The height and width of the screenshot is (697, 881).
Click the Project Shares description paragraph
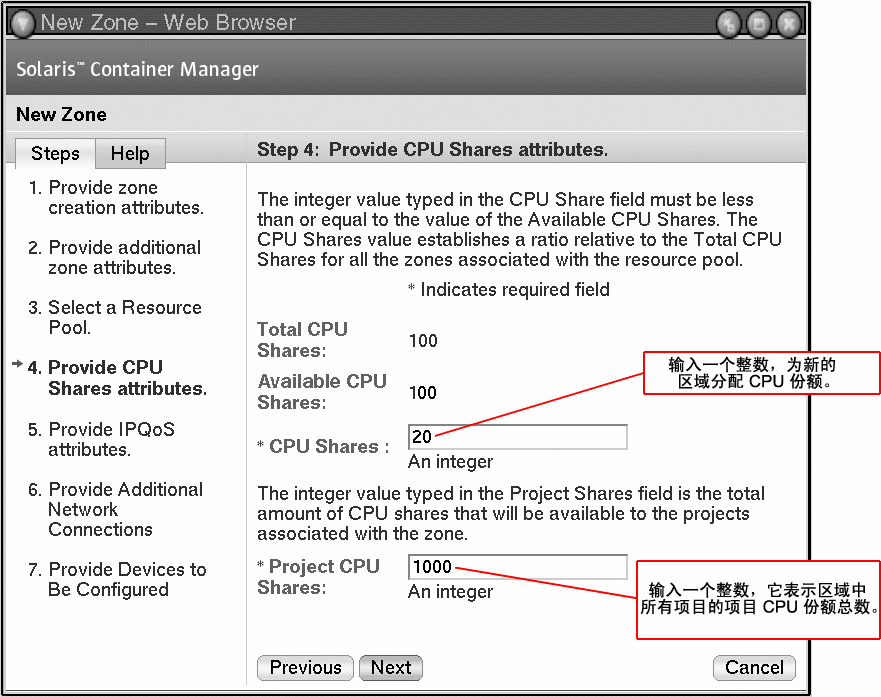tap(511, 513)
